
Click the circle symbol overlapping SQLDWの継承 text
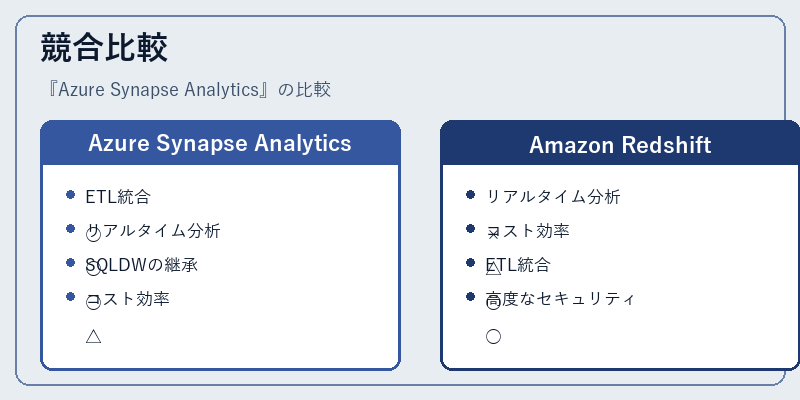point(93,268)
